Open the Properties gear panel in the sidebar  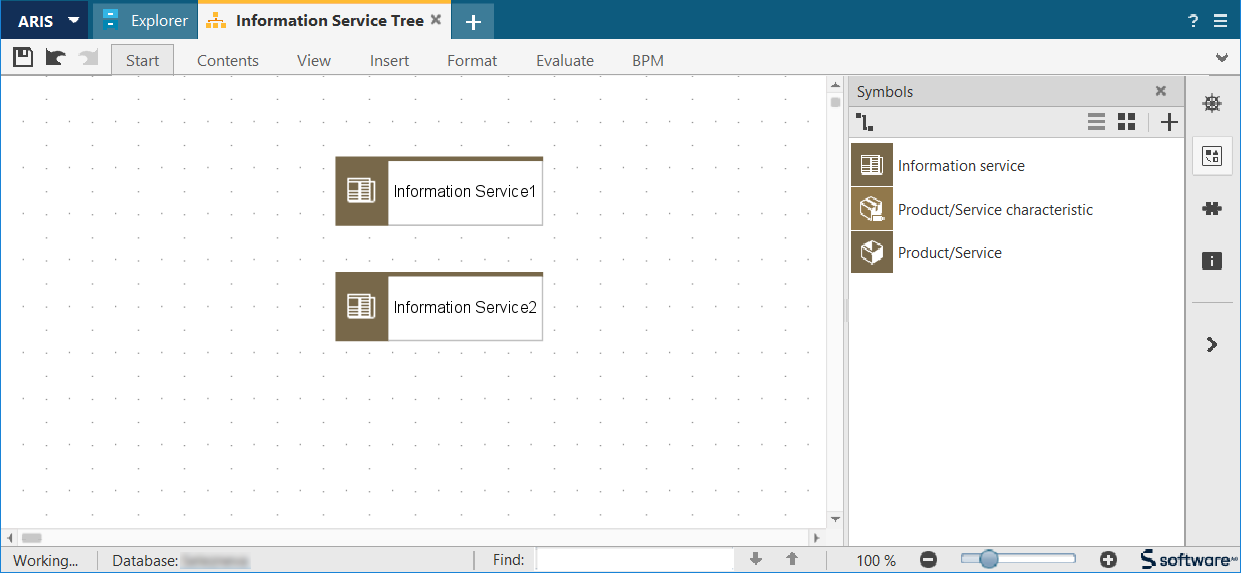coord(1212,103)
